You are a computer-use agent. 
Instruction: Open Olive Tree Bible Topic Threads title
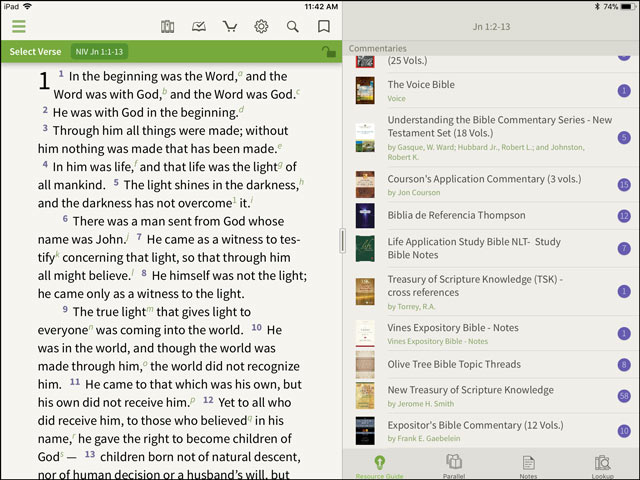454,364
